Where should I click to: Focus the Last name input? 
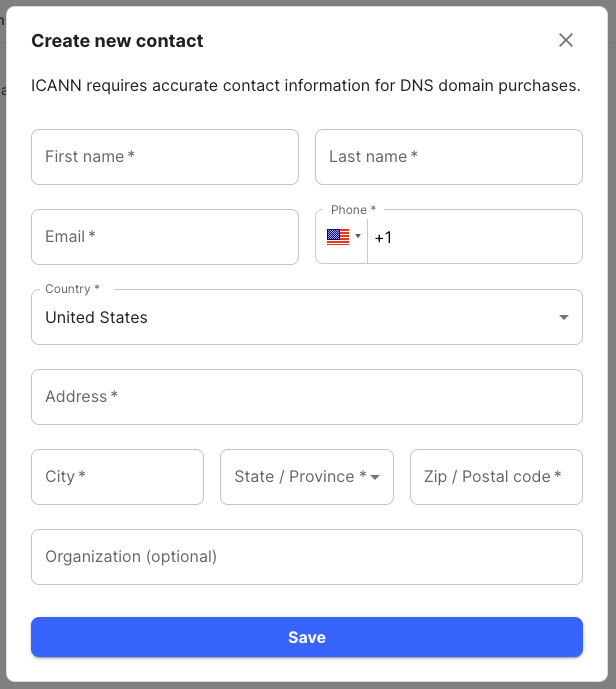(449, 157)
